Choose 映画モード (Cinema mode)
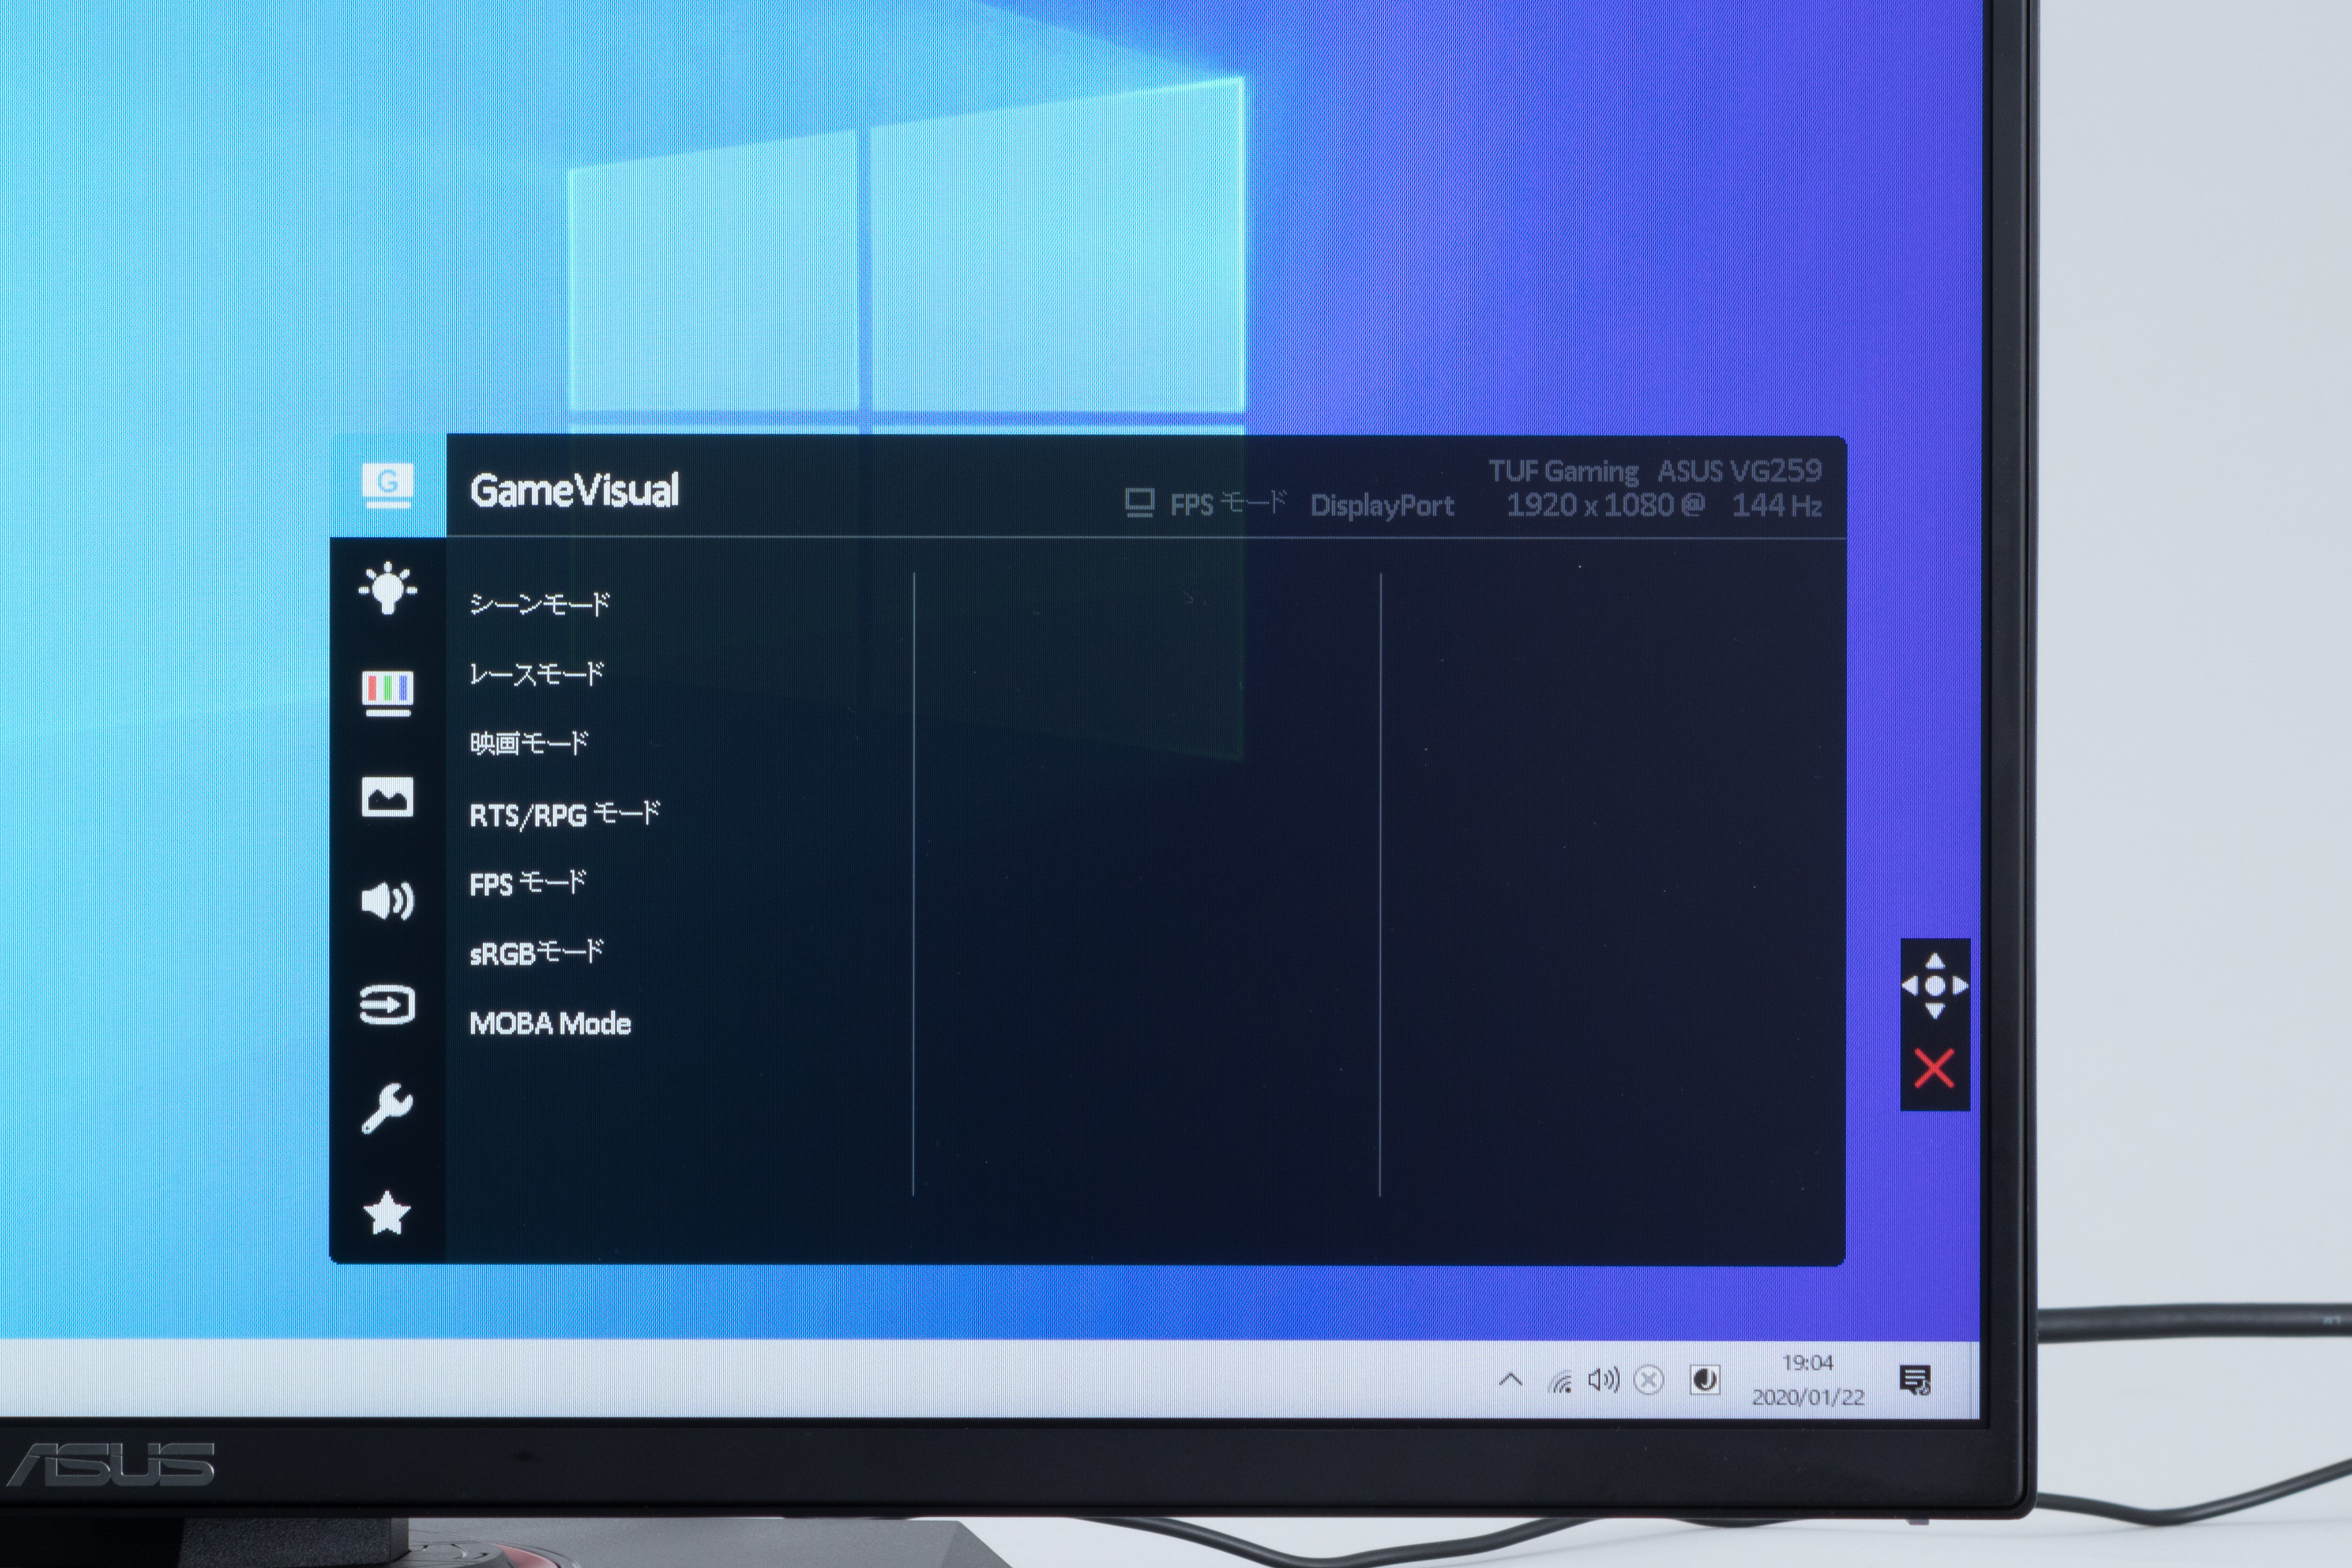Screen dimensions: 2352x1568 point(529,743)
